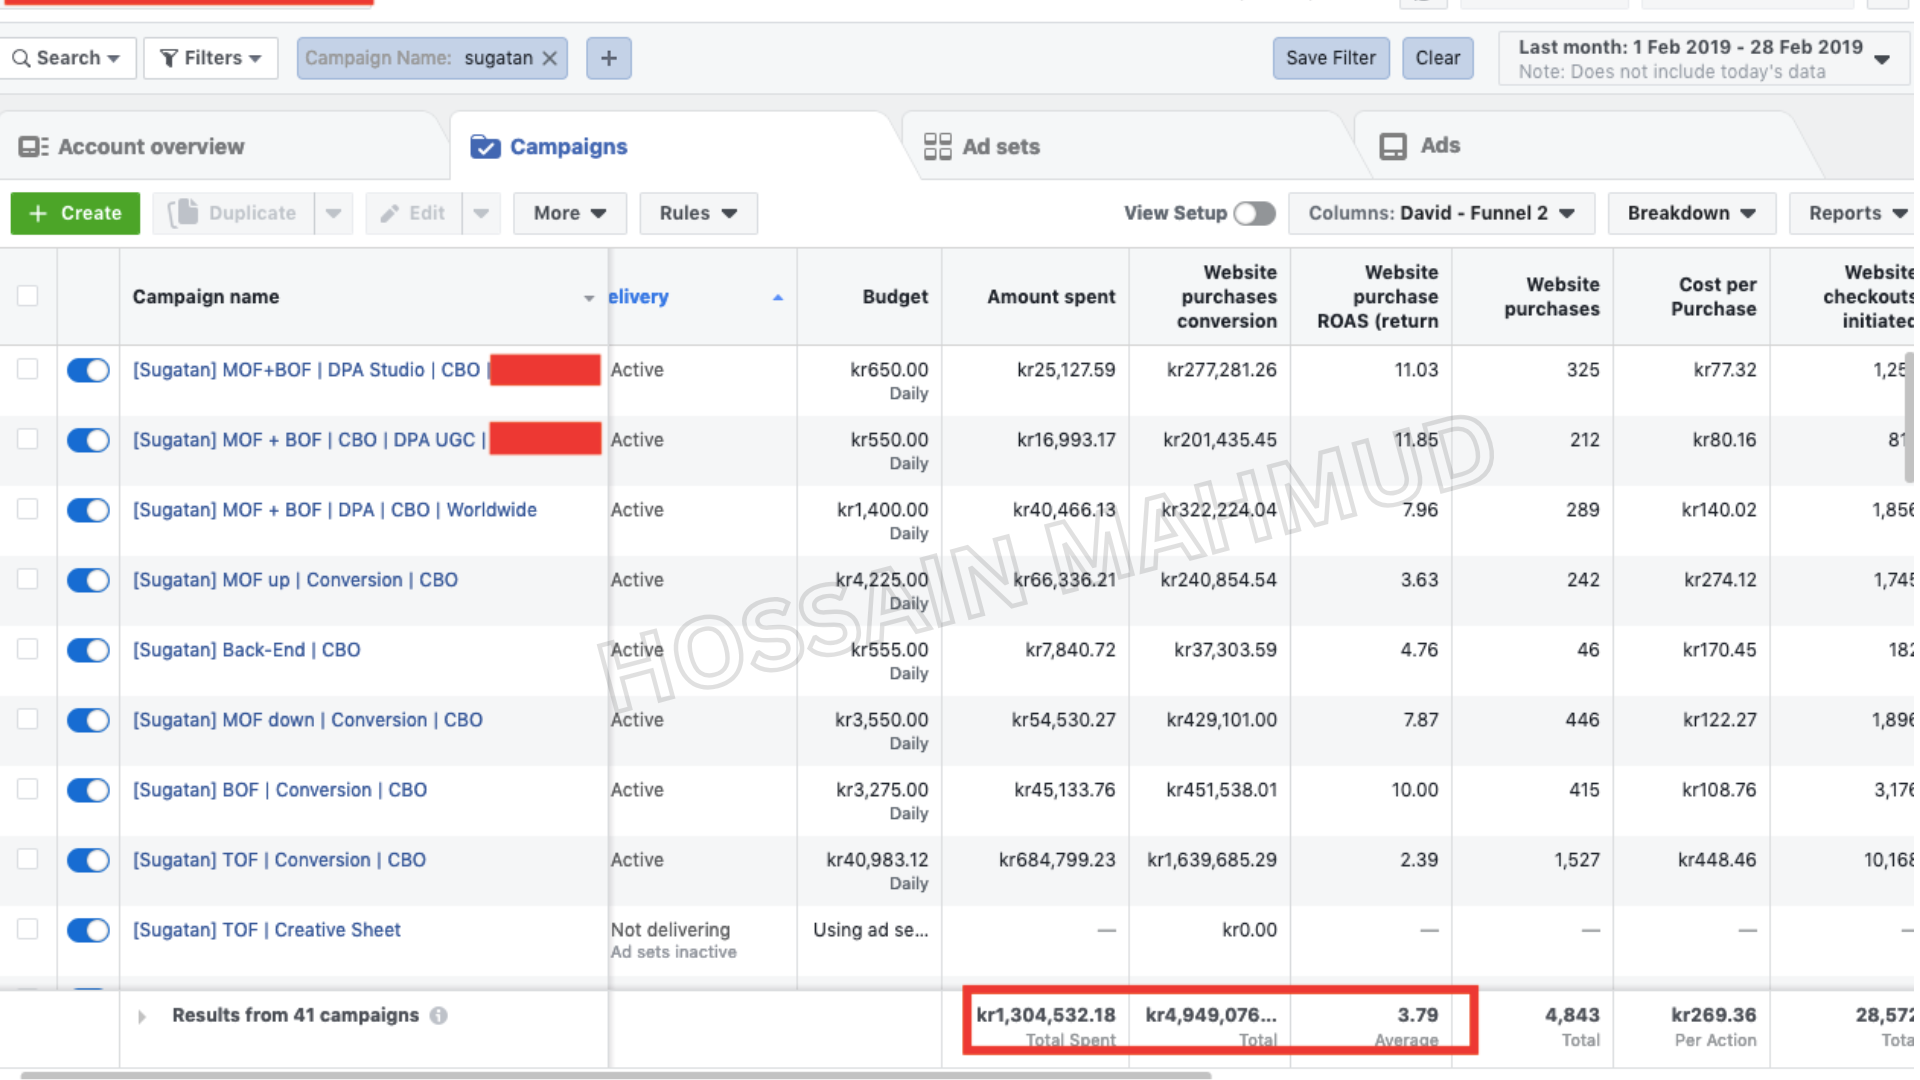Click the Campaigns tab checkmark folder icon
1920x1080 pixels.
[485, 147]
